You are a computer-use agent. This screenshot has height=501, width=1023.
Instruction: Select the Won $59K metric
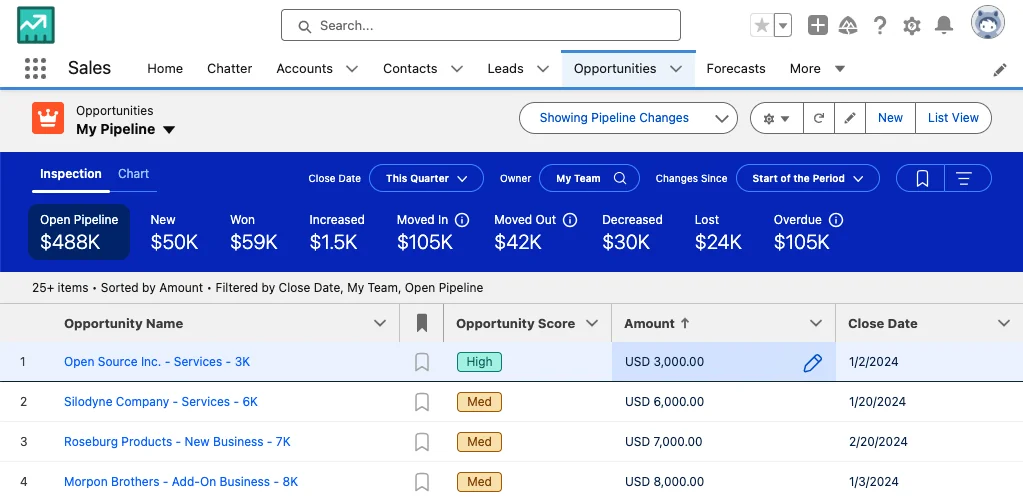254,232
